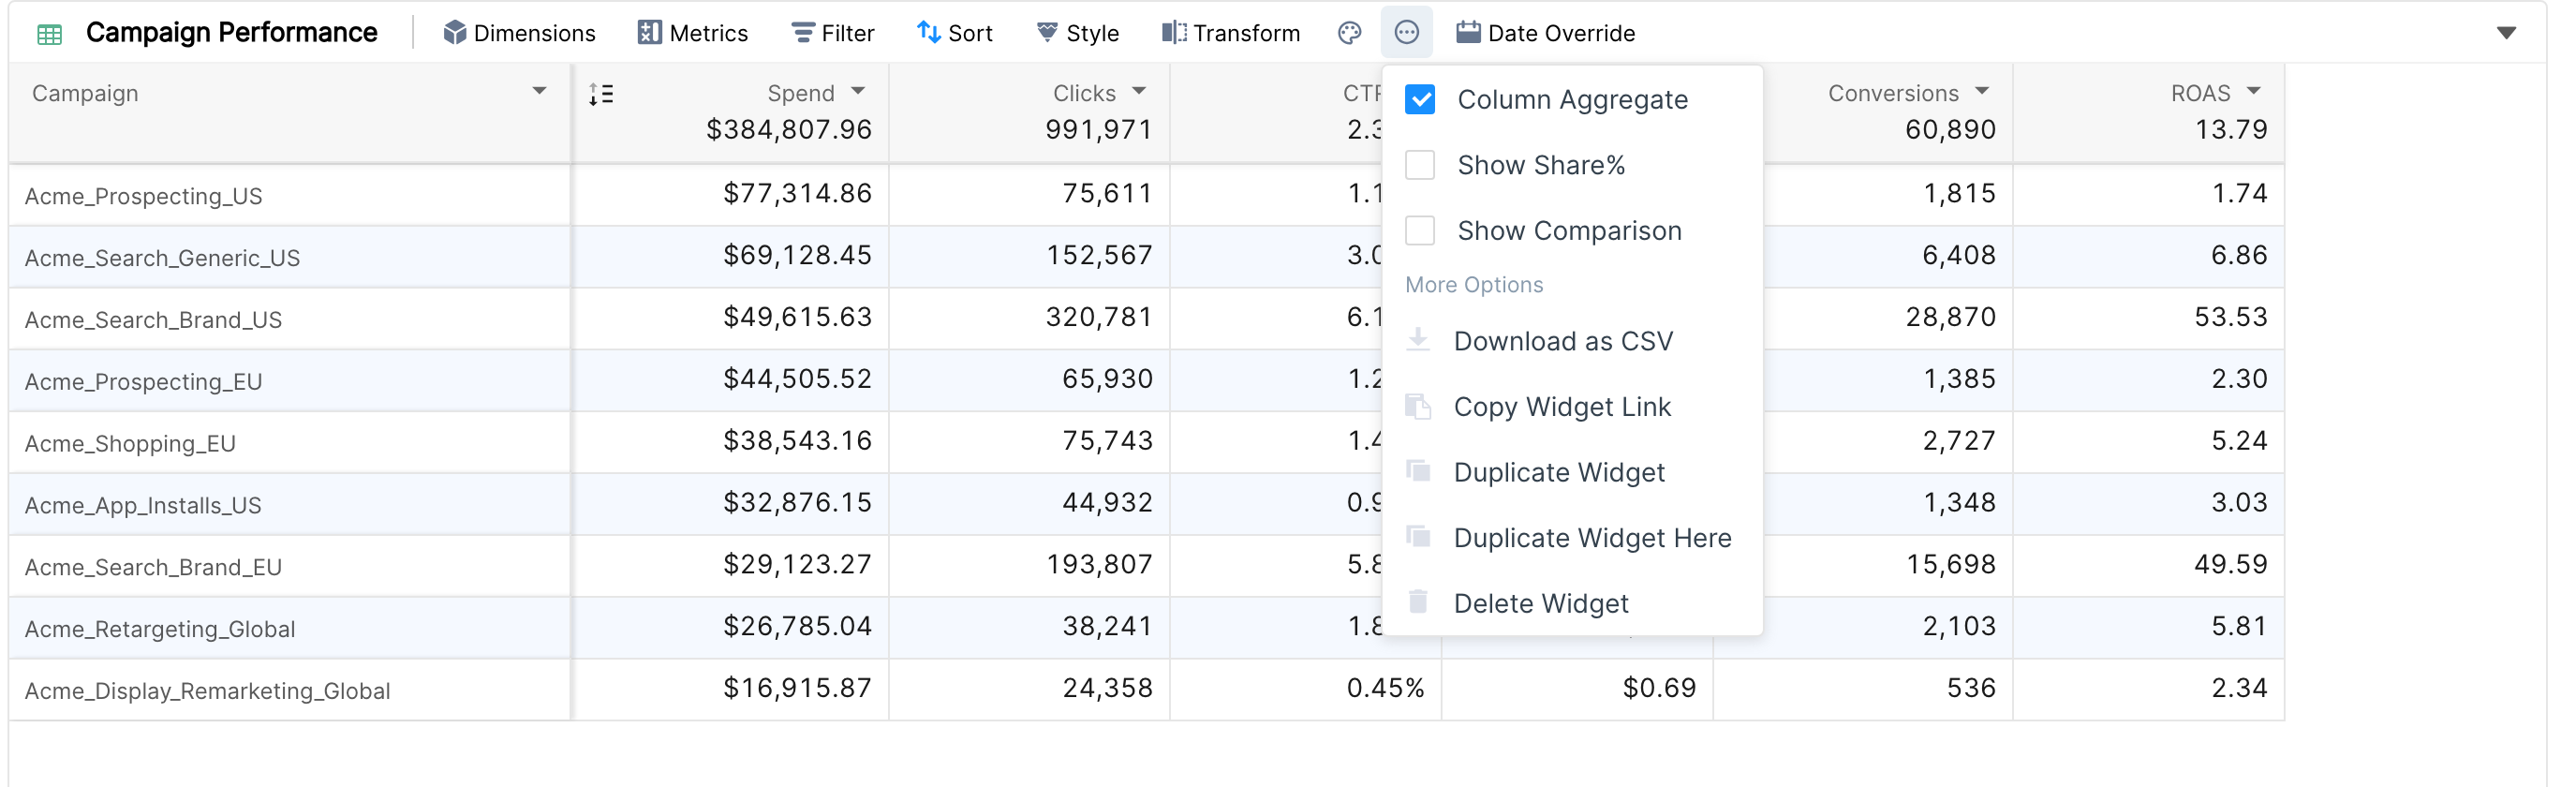Open the Spend column dropdown arrow
2576x787 pixels.
[x=858, y=91]
